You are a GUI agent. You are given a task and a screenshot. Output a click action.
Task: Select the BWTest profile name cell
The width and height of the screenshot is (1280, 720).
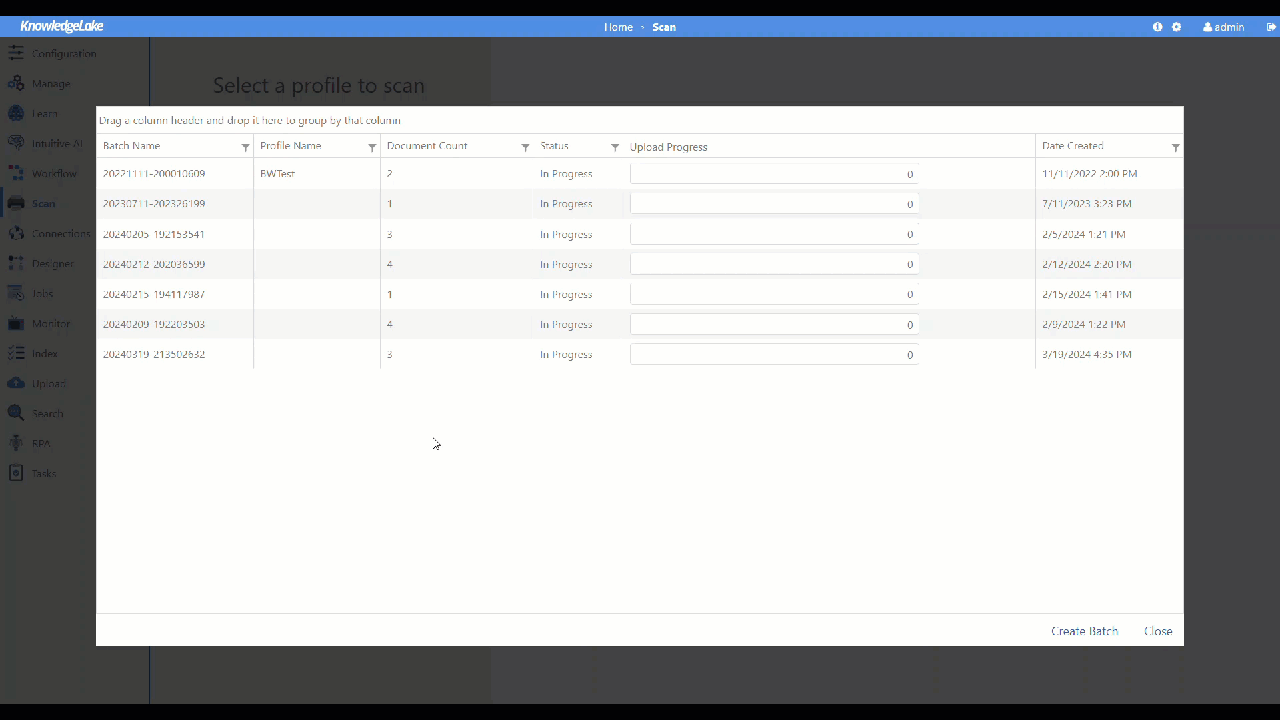[277, 174]
